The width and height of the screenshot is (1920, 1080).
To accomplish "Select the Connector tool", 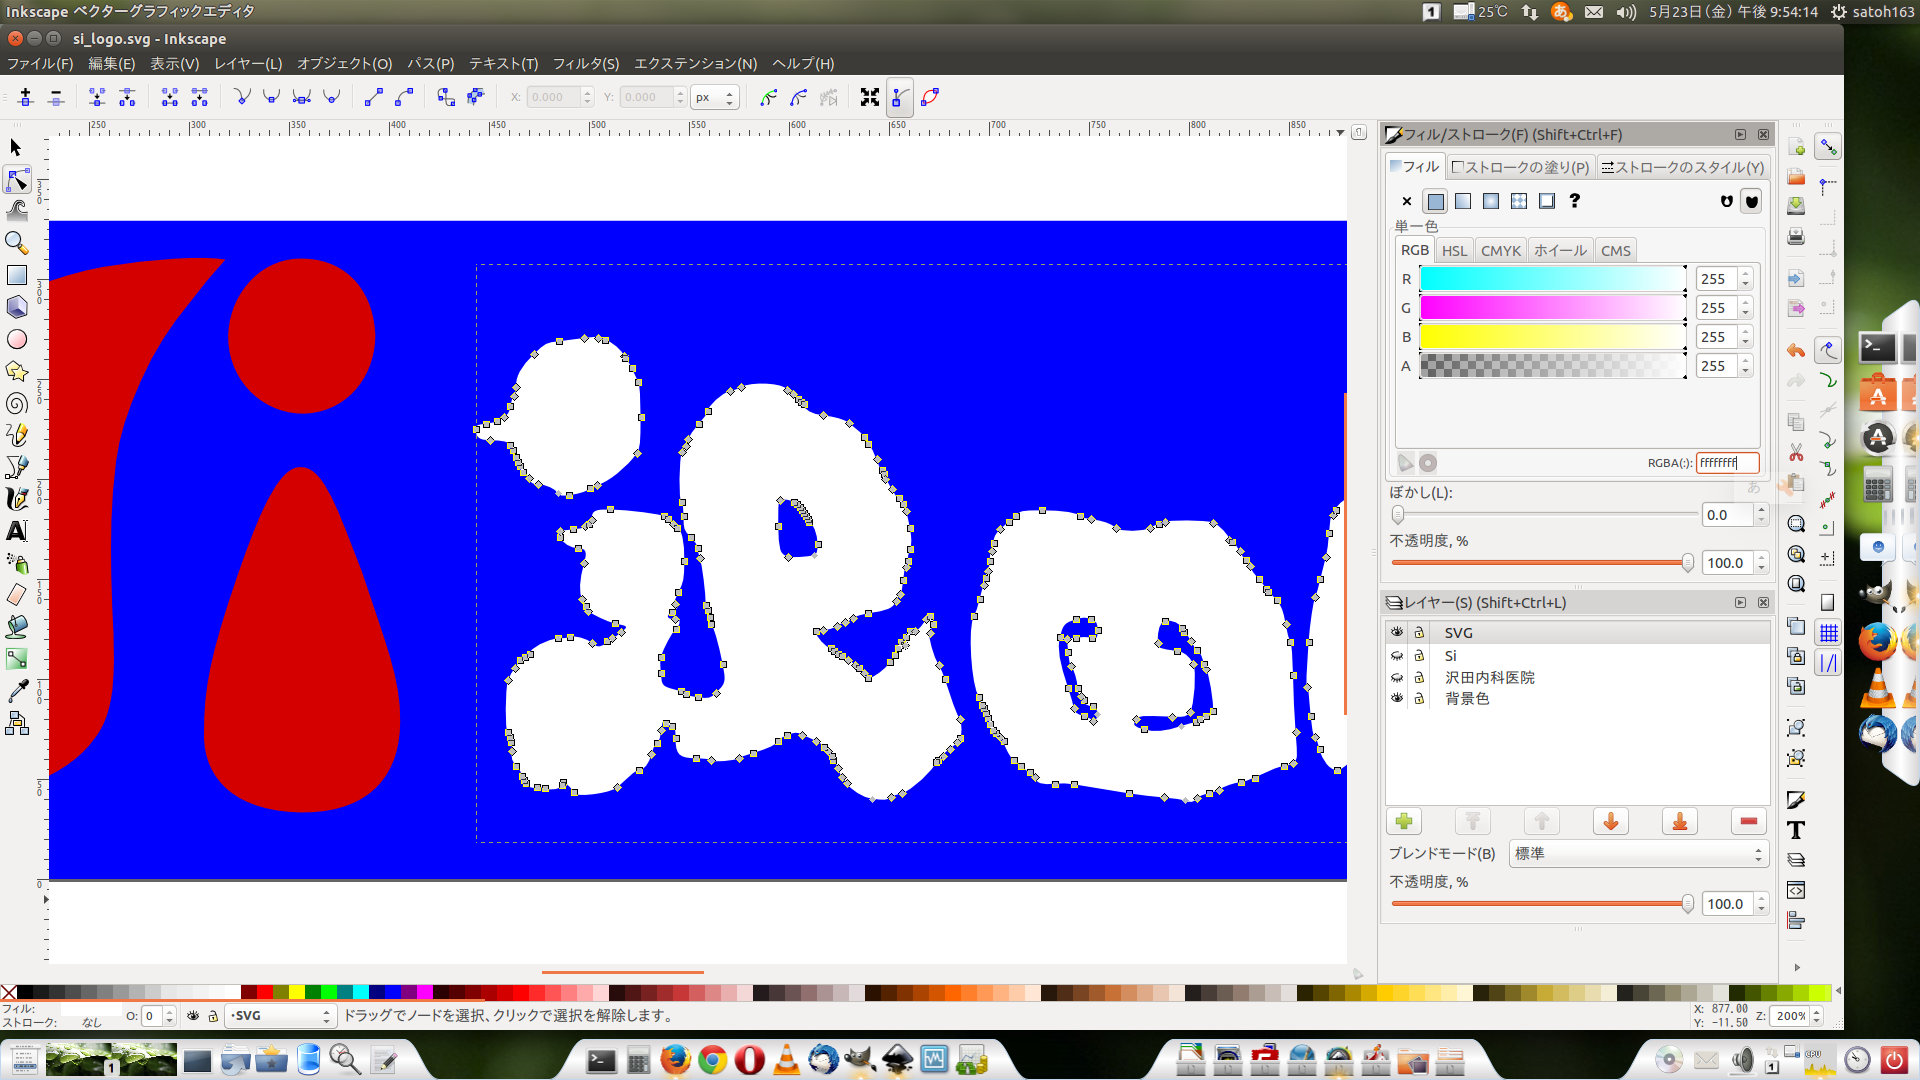I will coord(17,723).
